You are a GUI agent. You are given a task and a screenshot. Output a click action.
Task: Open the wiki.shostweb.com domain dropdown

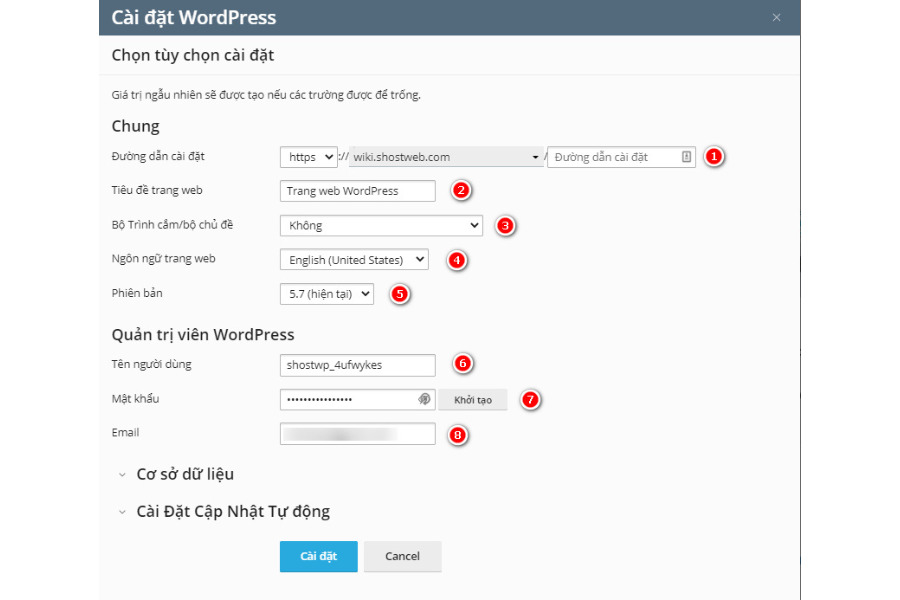(444, 157)
